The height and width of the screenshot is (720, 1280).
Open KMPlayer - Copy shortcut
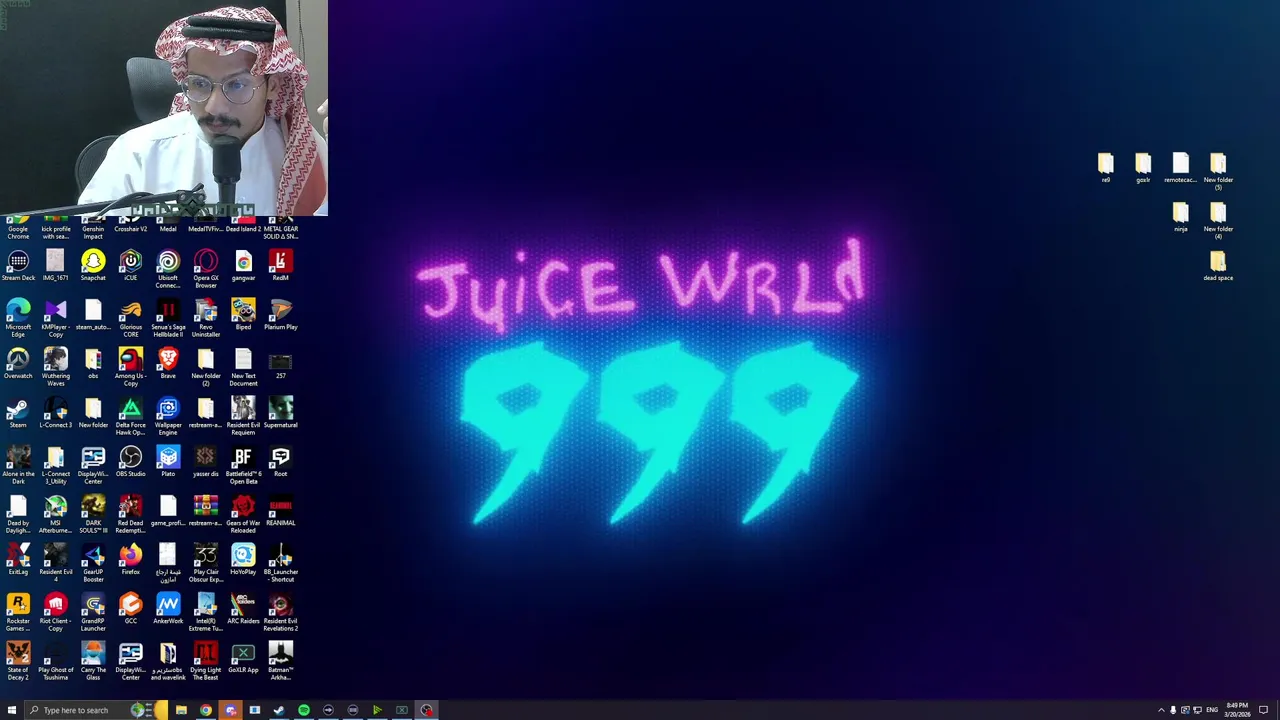click(56, 318)
